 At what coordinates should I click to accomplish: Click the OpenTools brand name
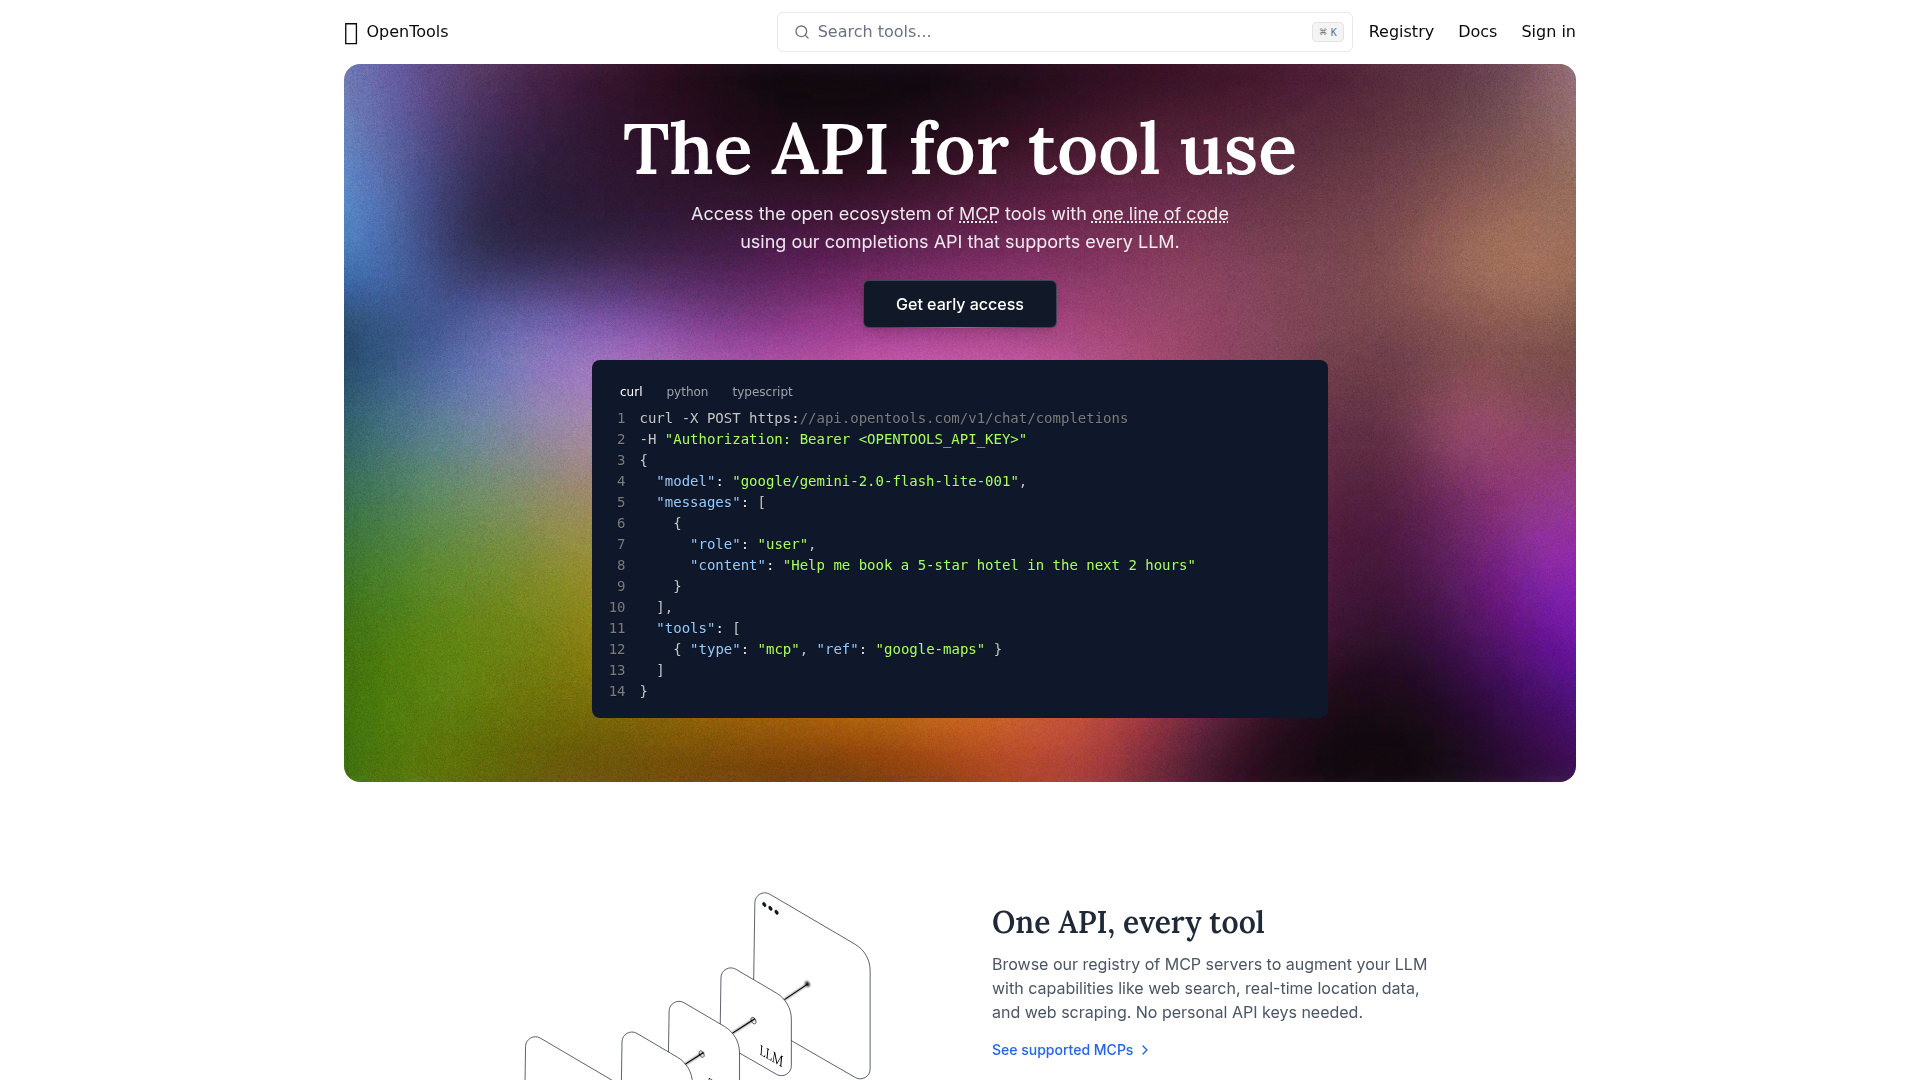pyautogui.click(x=407, y=32)
